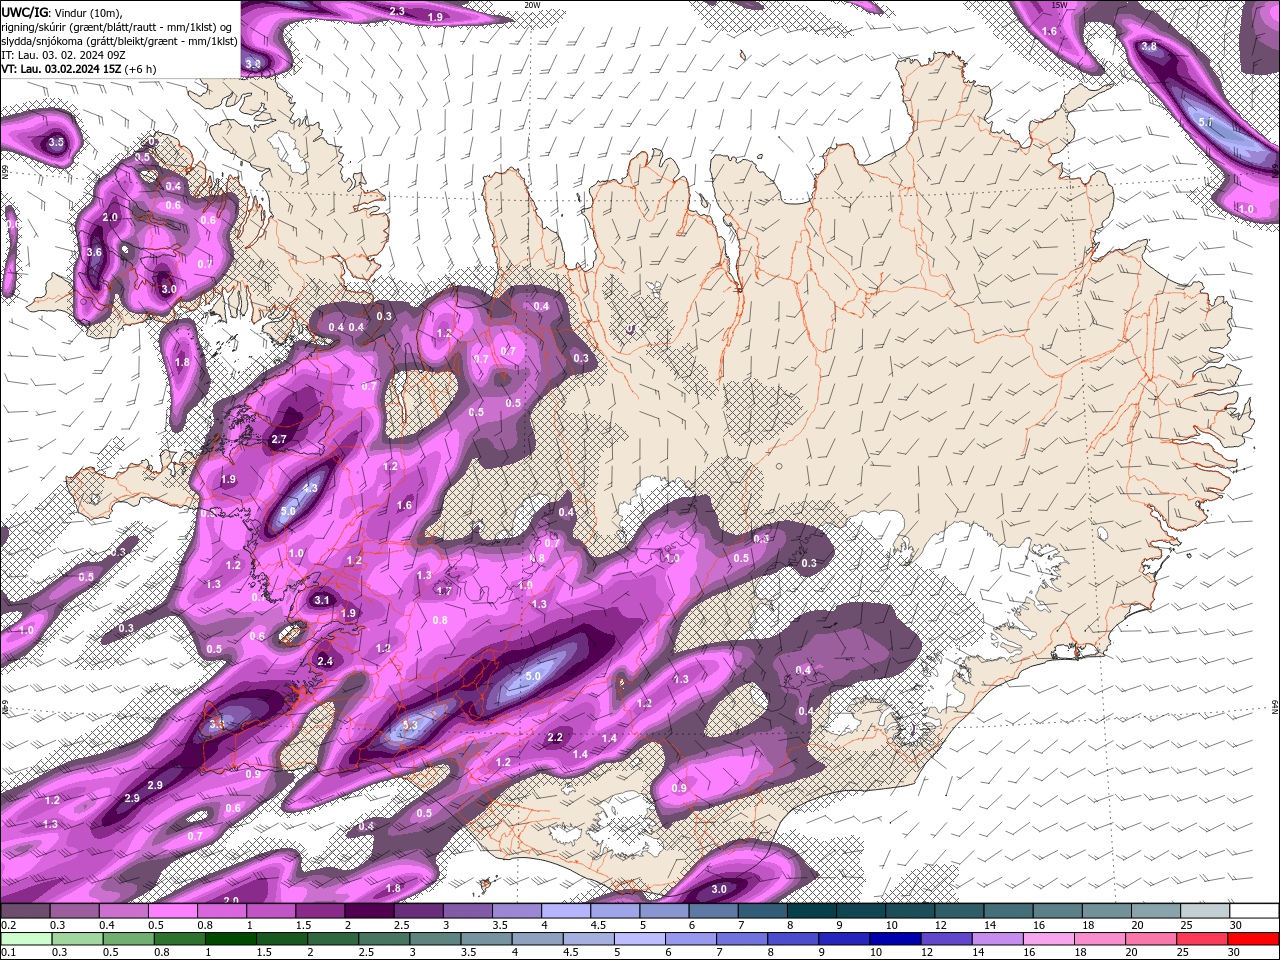This screenshot has width=1280, height=960.
Task: Pick the bright pink upper-row swatch between 0.5 and 0.8
Action: tap(172, 911)
